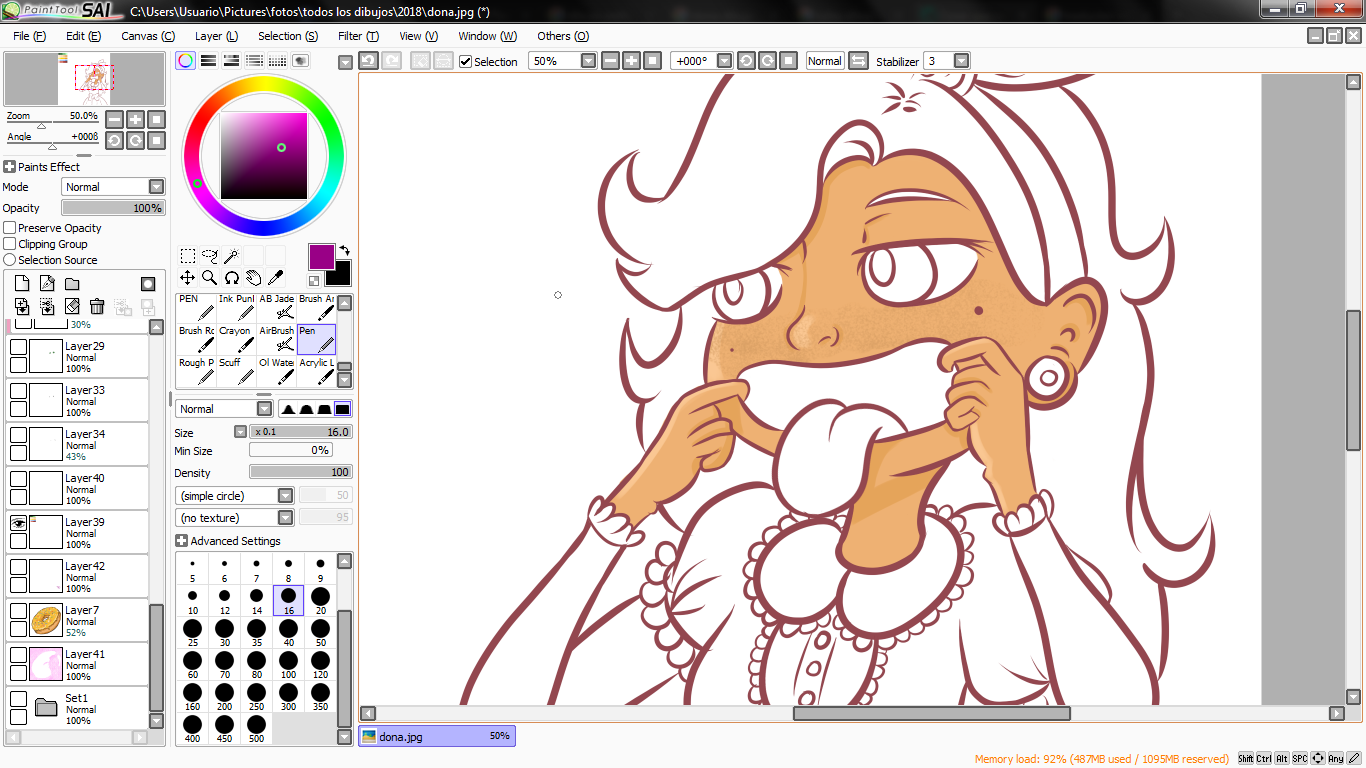Image resolution: width=1366 pixels, height=768 pixels.
Task: Create a new normal layer
Action: (x=22, y=284)
